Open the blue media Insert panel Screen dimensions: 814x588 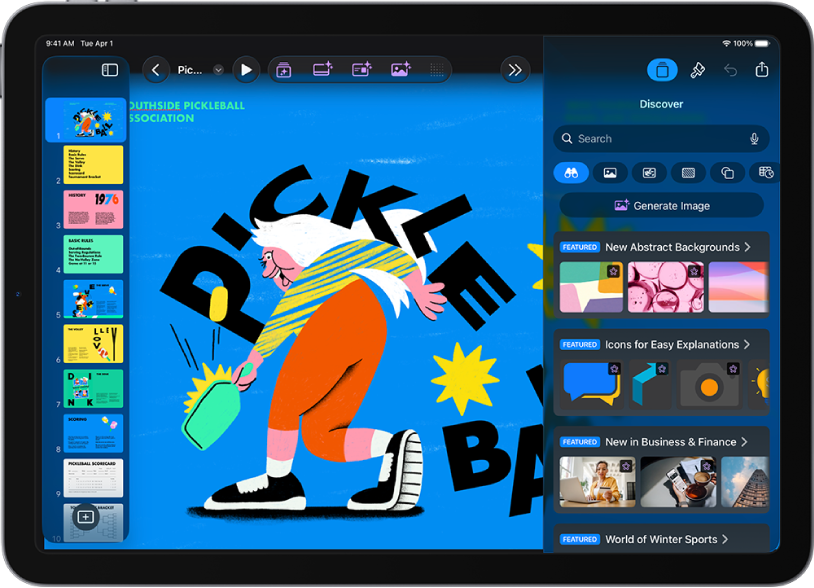tap(662, 70)
